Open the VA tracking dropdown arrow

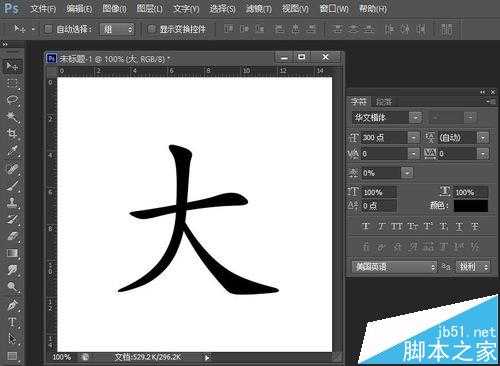tap(483, 153)
